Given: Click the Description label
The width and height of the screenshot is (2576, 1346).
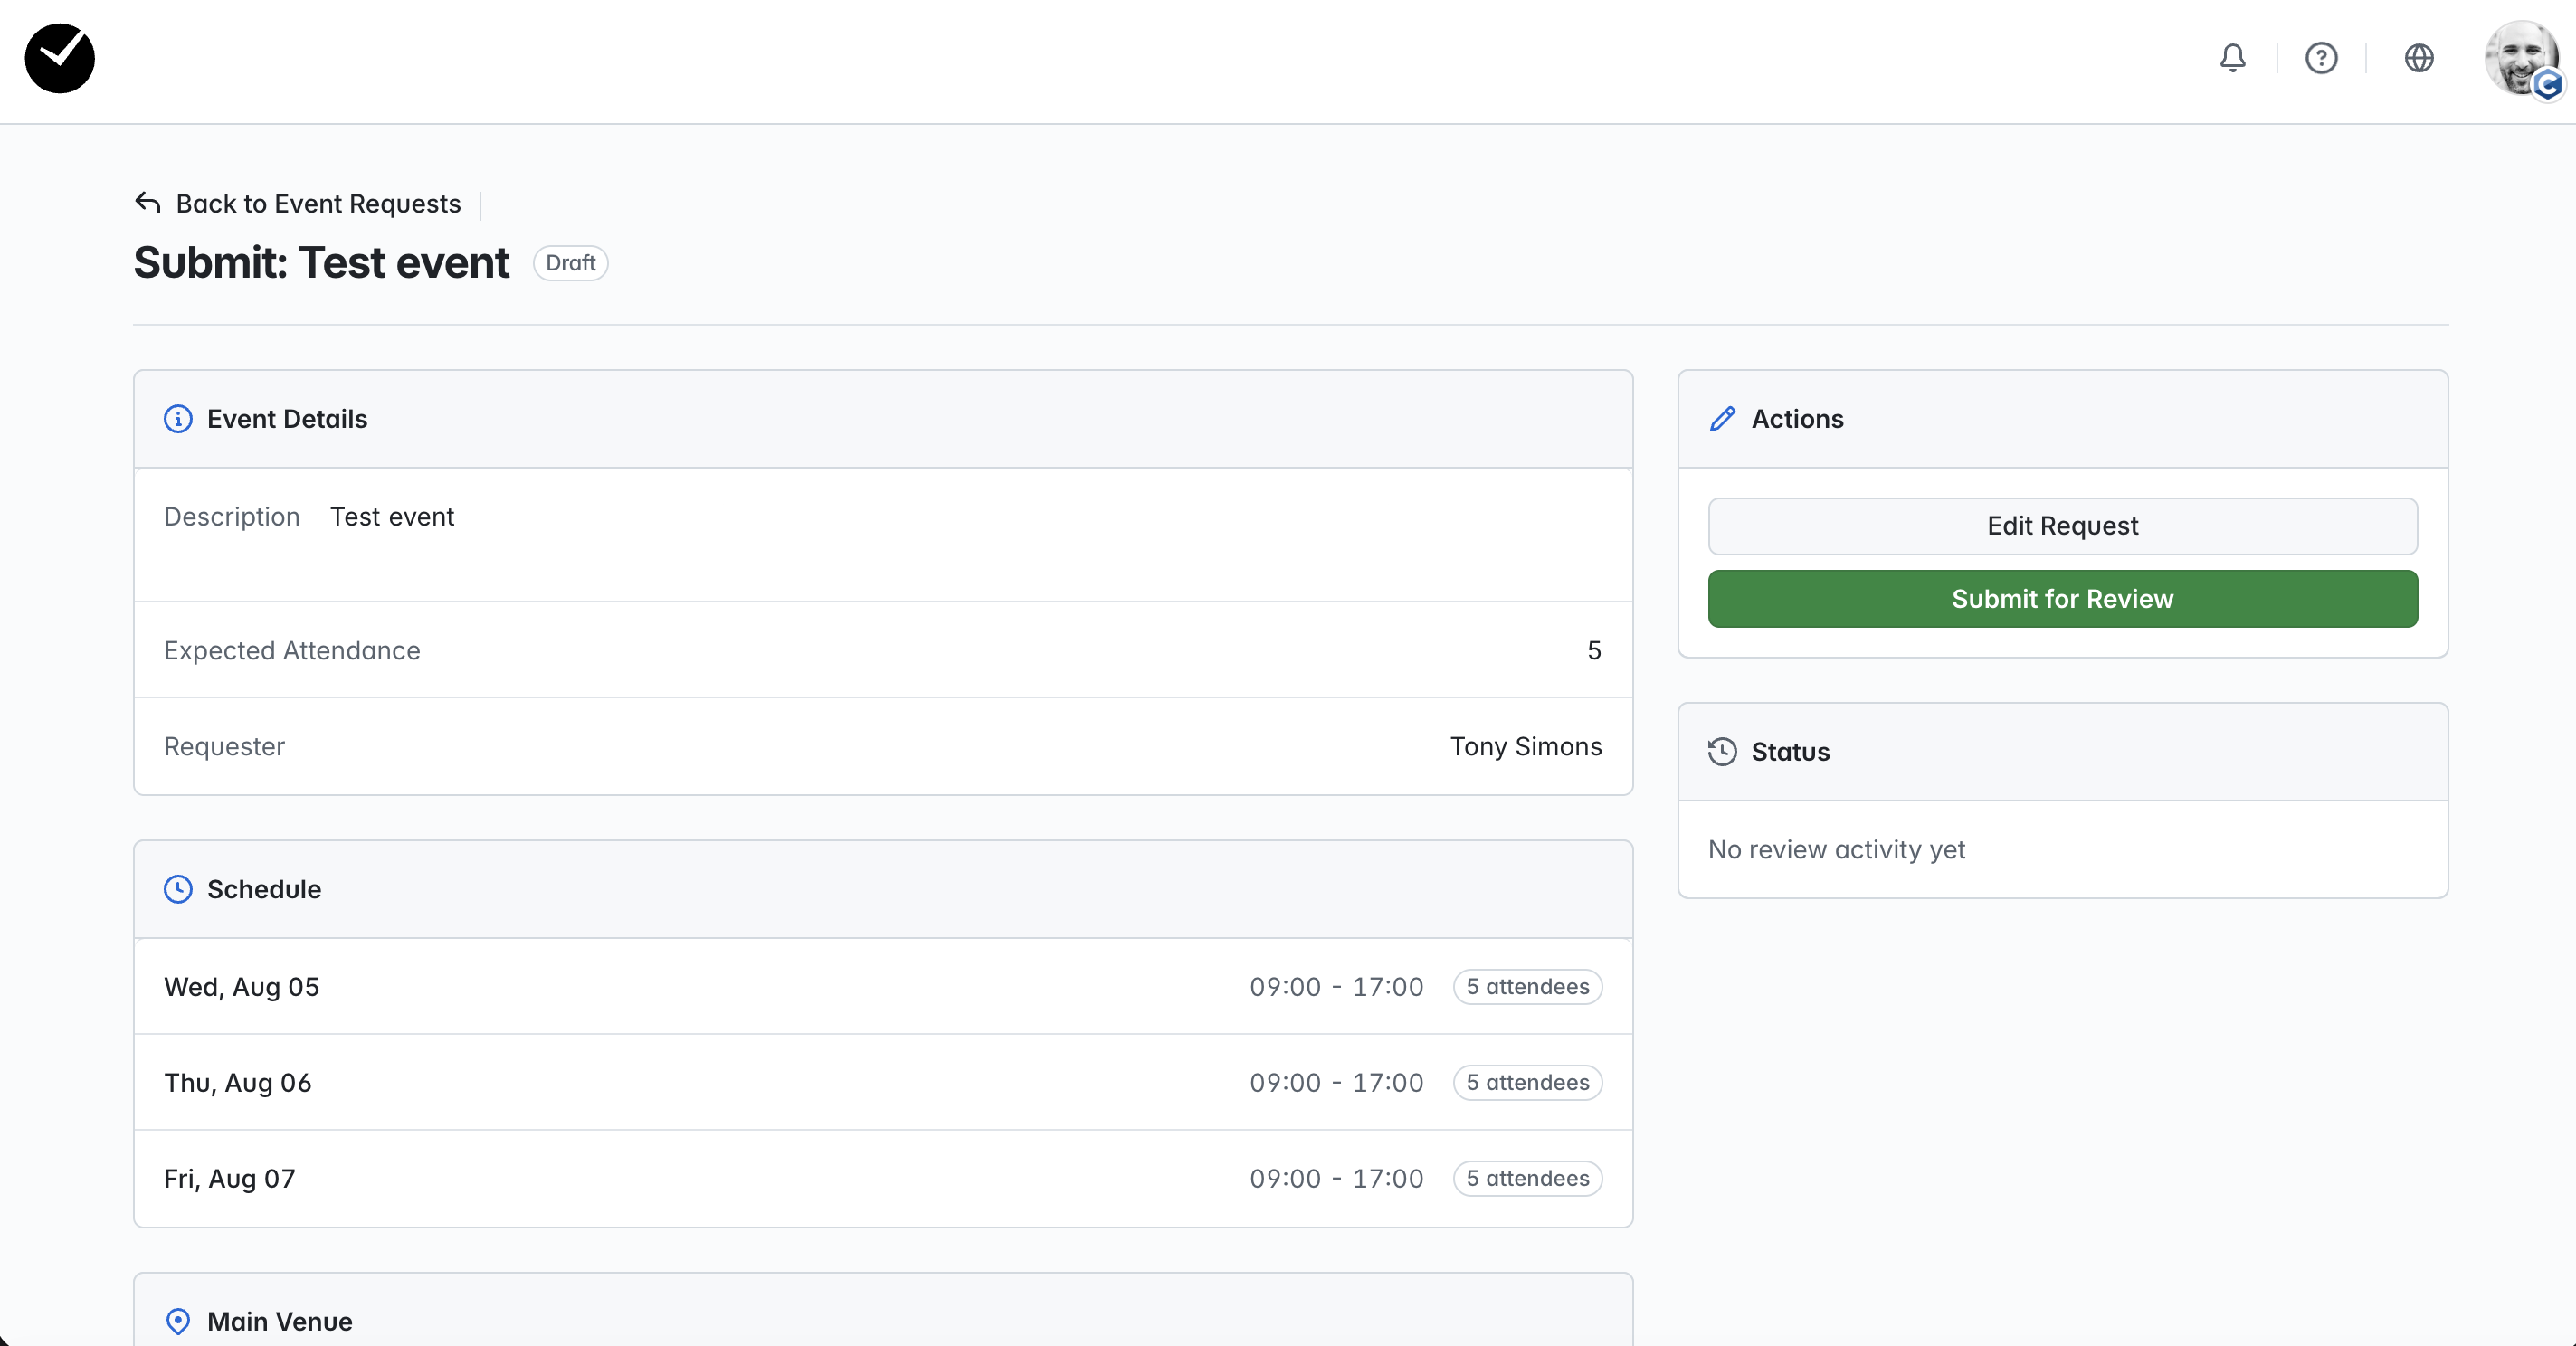Looking at the screenshot, I should pos(232,516).
